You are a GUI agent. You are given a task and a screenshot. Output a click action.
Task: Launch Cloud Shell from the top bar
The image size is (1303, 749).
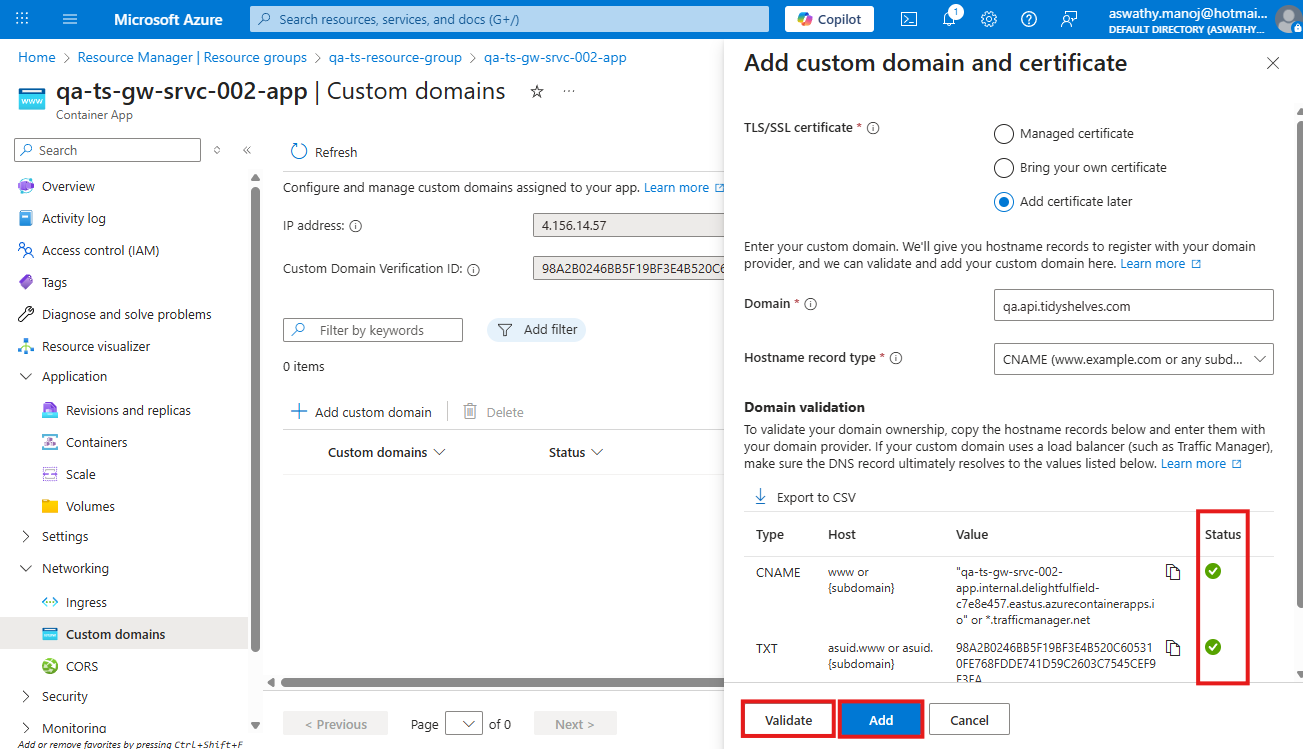(x=909, y=19)
